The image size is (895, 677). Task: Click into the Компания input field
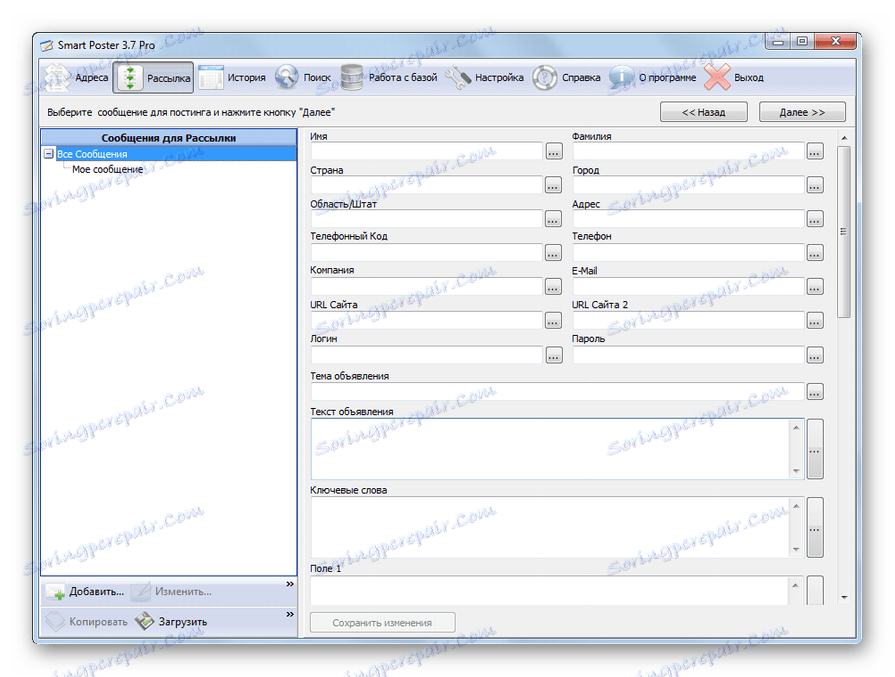pos(426,287)
